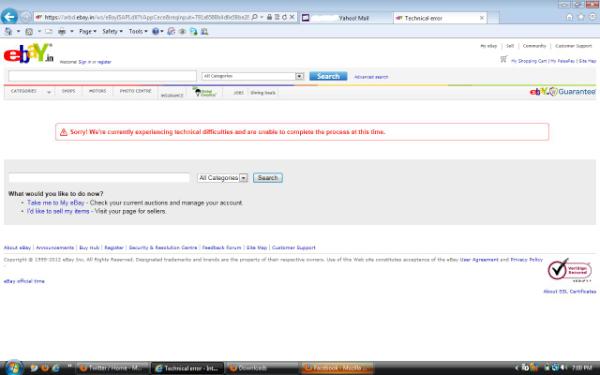Click the VeriSign Secured seal
The image size is (600, 375).
coord(569,270)
